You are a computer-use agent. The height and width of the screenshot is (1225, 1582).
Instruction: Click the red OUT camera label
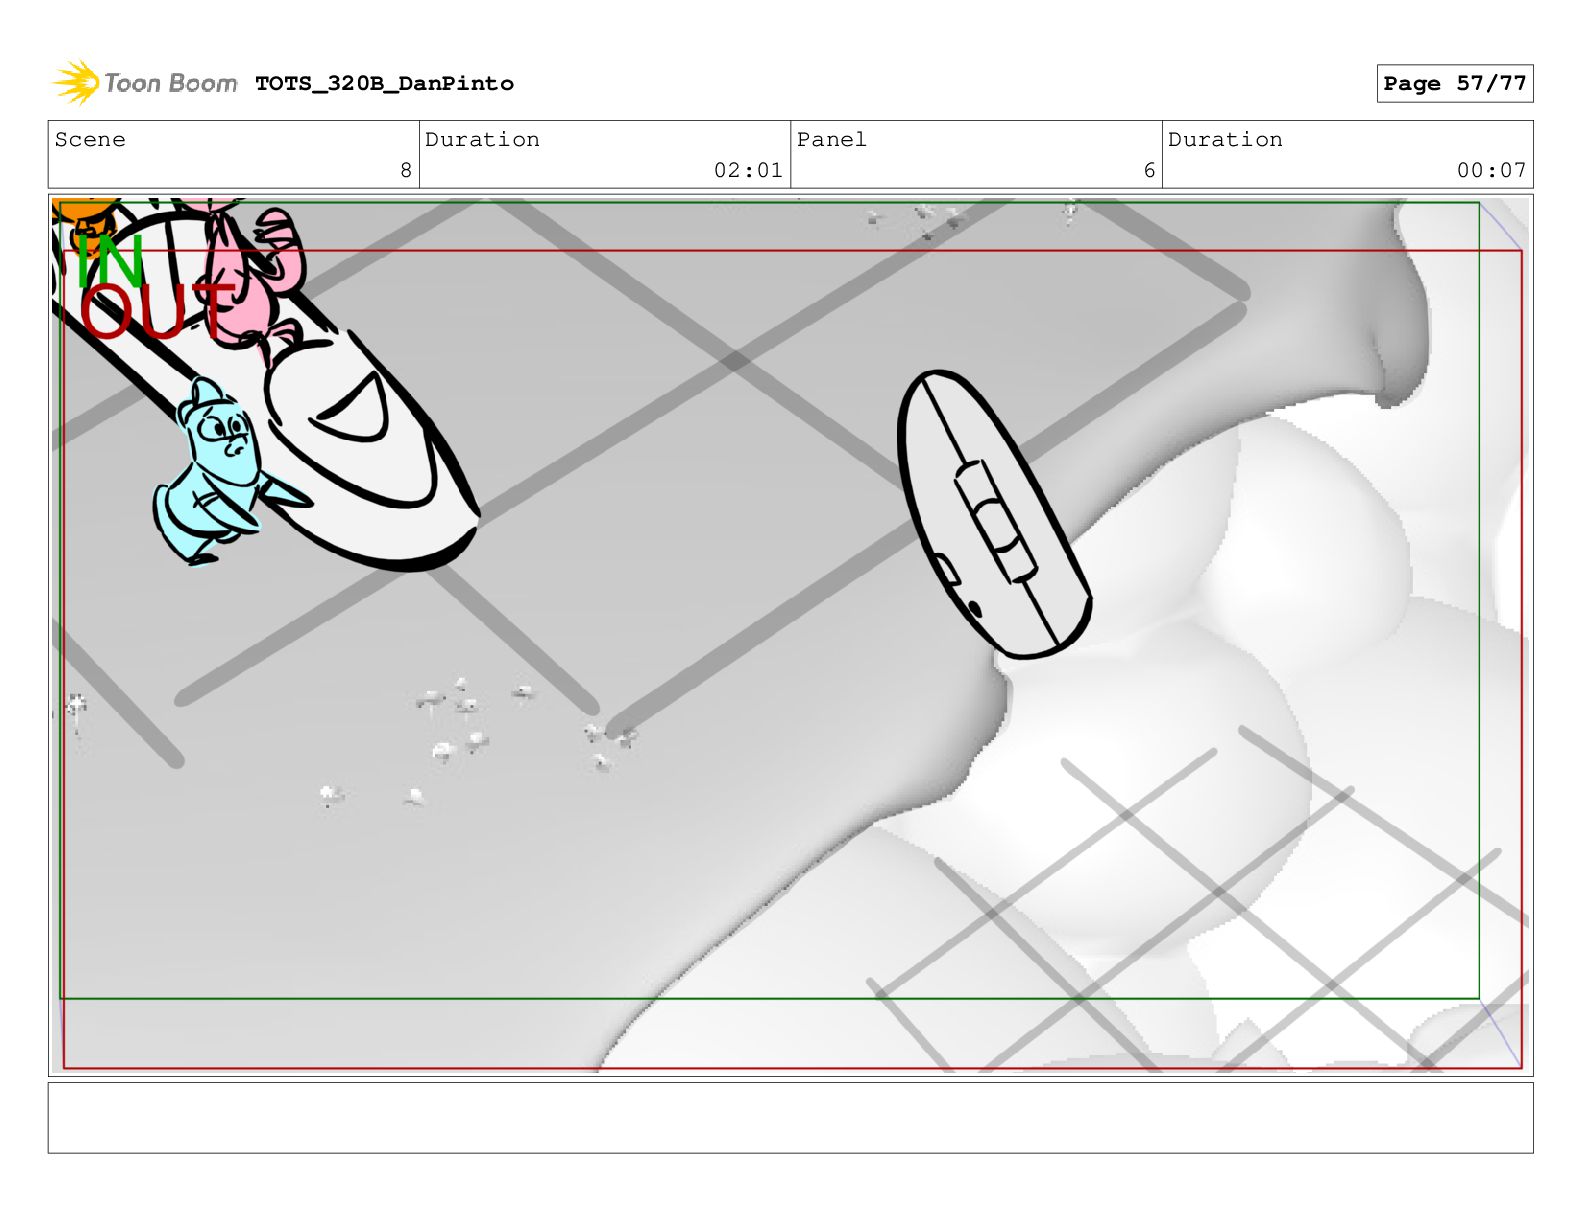[x=157, y=311]
